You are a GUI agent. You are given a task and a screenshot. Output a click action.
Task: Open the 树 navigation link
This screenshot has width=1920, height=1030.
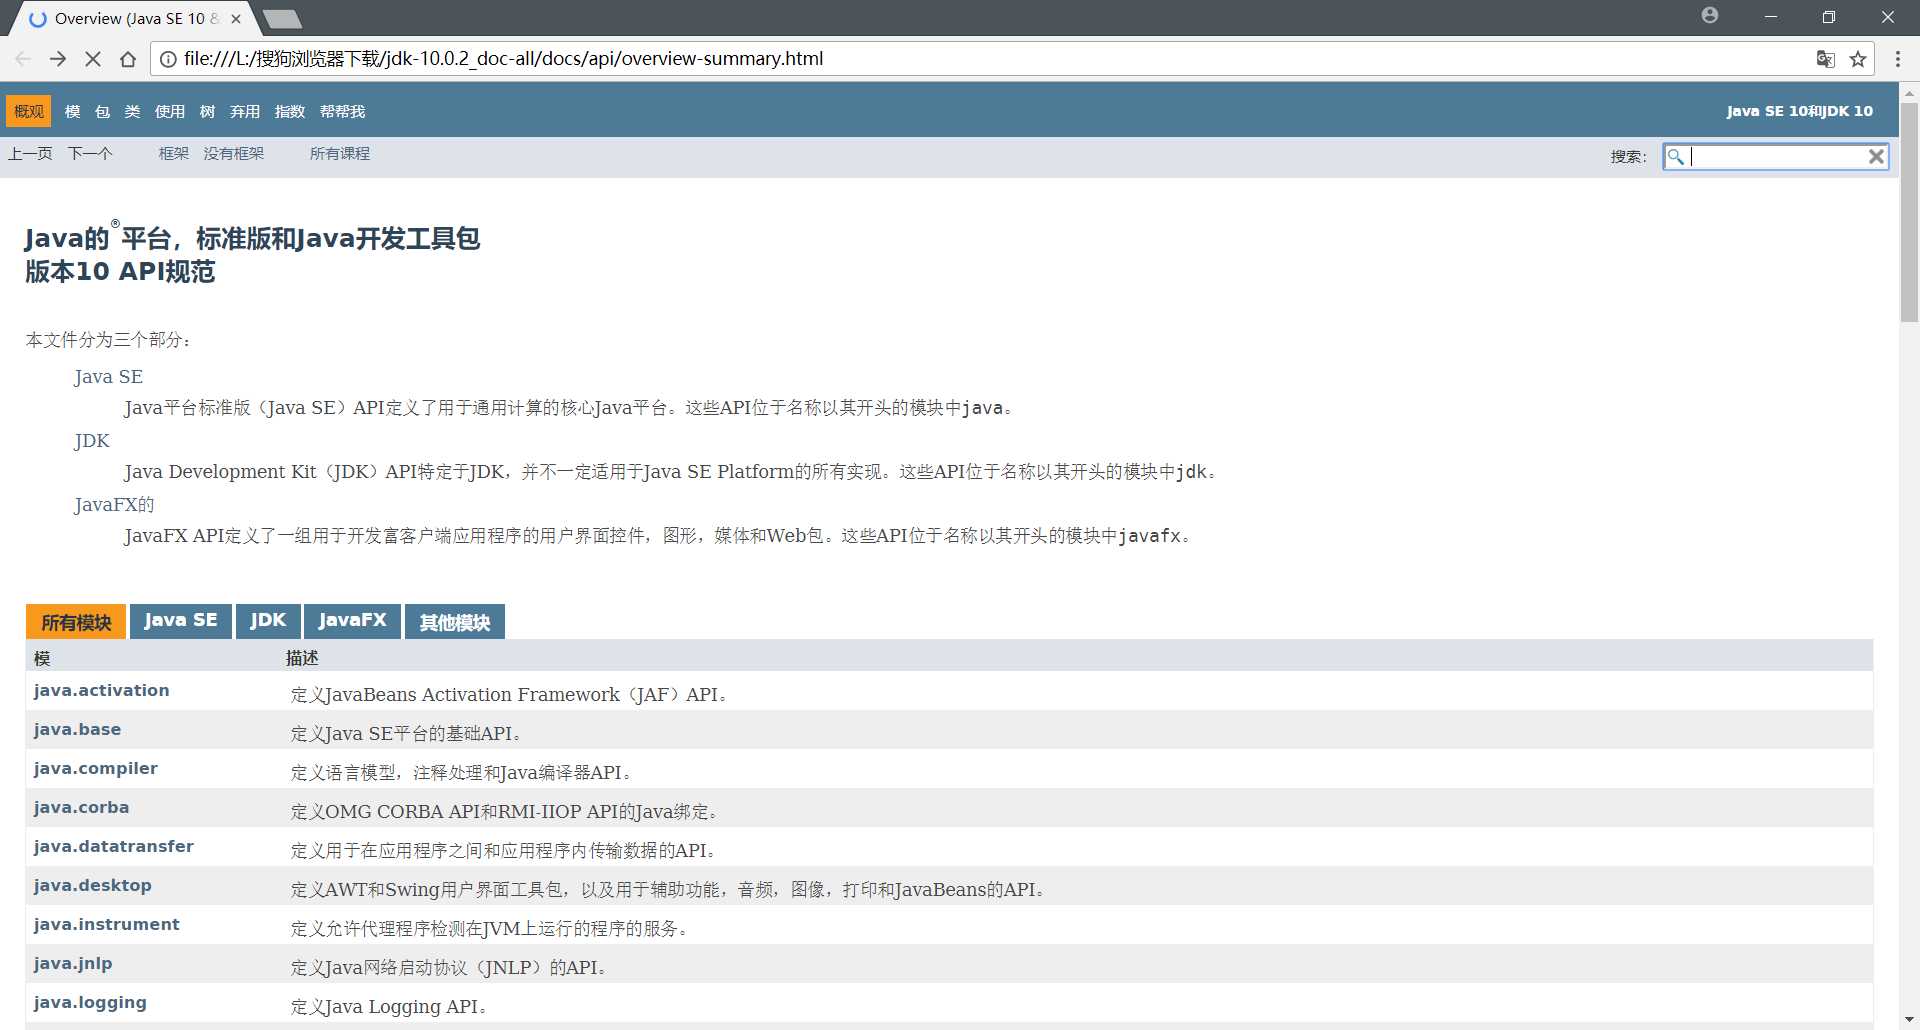(x=207, y=111)
